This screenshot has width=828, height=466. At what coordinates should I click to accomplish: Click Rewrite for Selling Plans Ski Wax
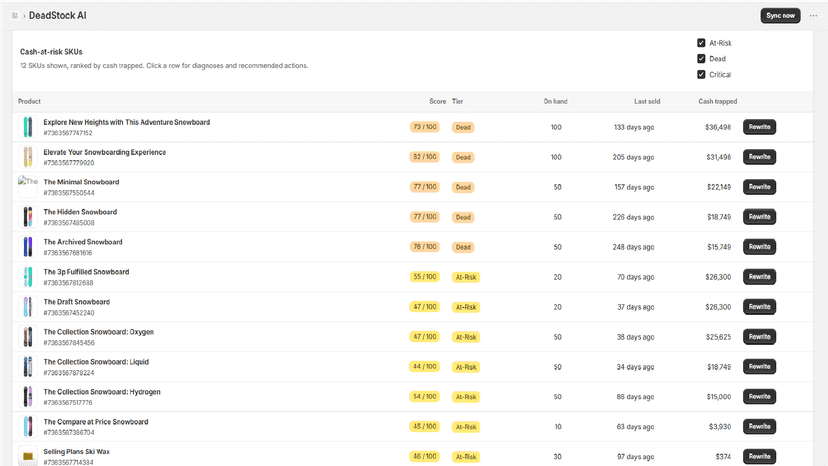[x=759, y=456]
